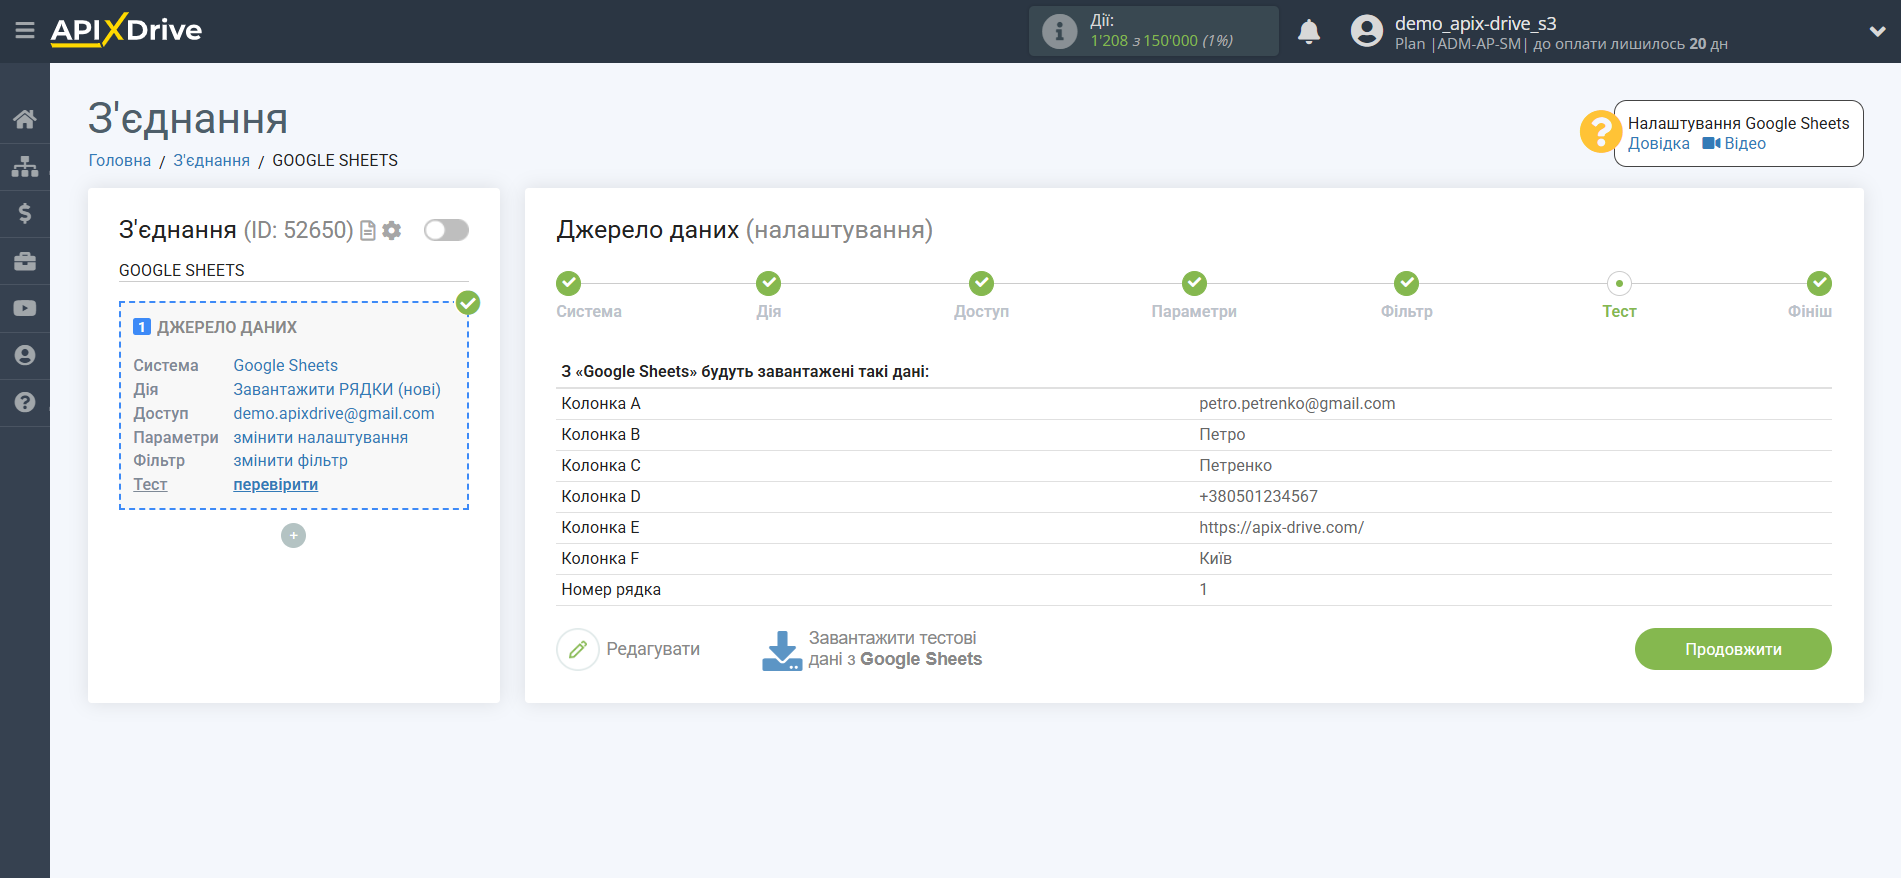
Task: Select the +380501234567 phone value
Action: pos(1258,497)
